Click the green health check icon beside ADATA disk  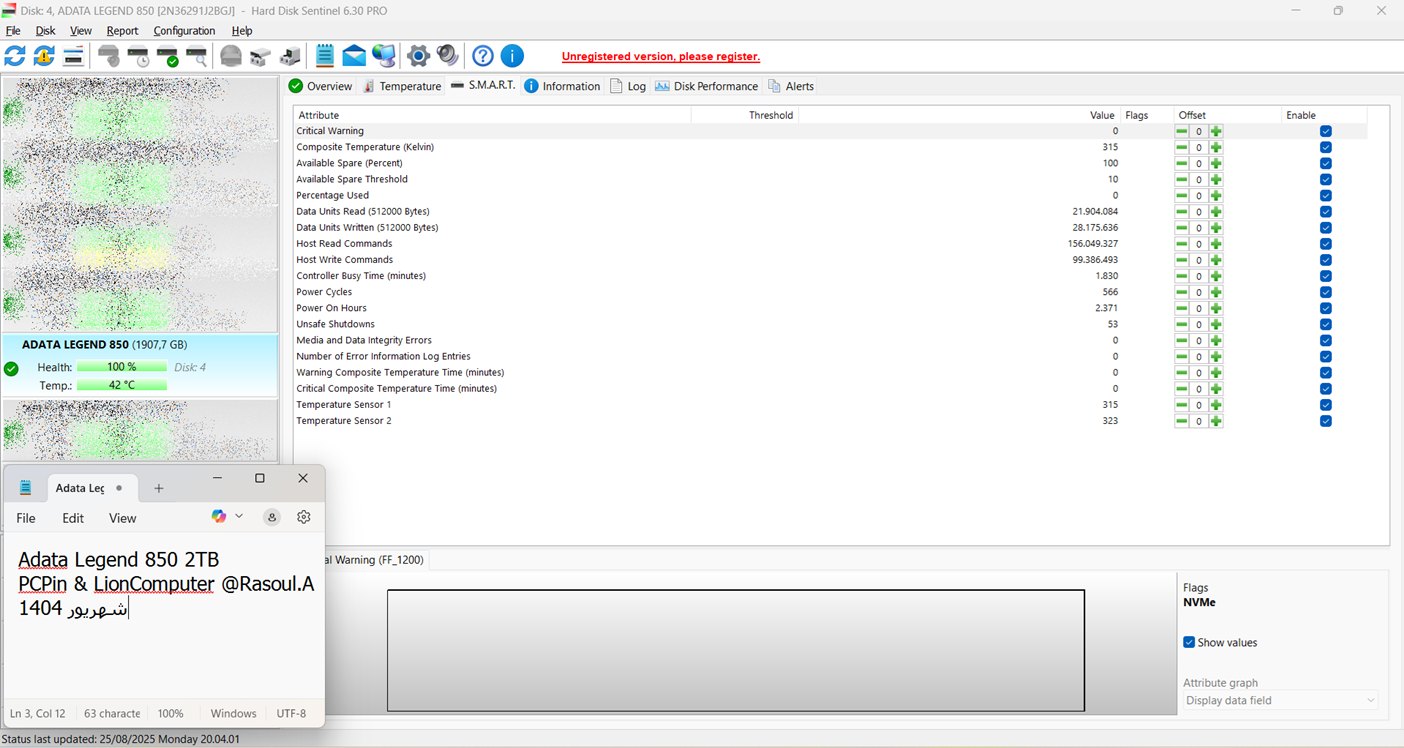pos(11,368)
